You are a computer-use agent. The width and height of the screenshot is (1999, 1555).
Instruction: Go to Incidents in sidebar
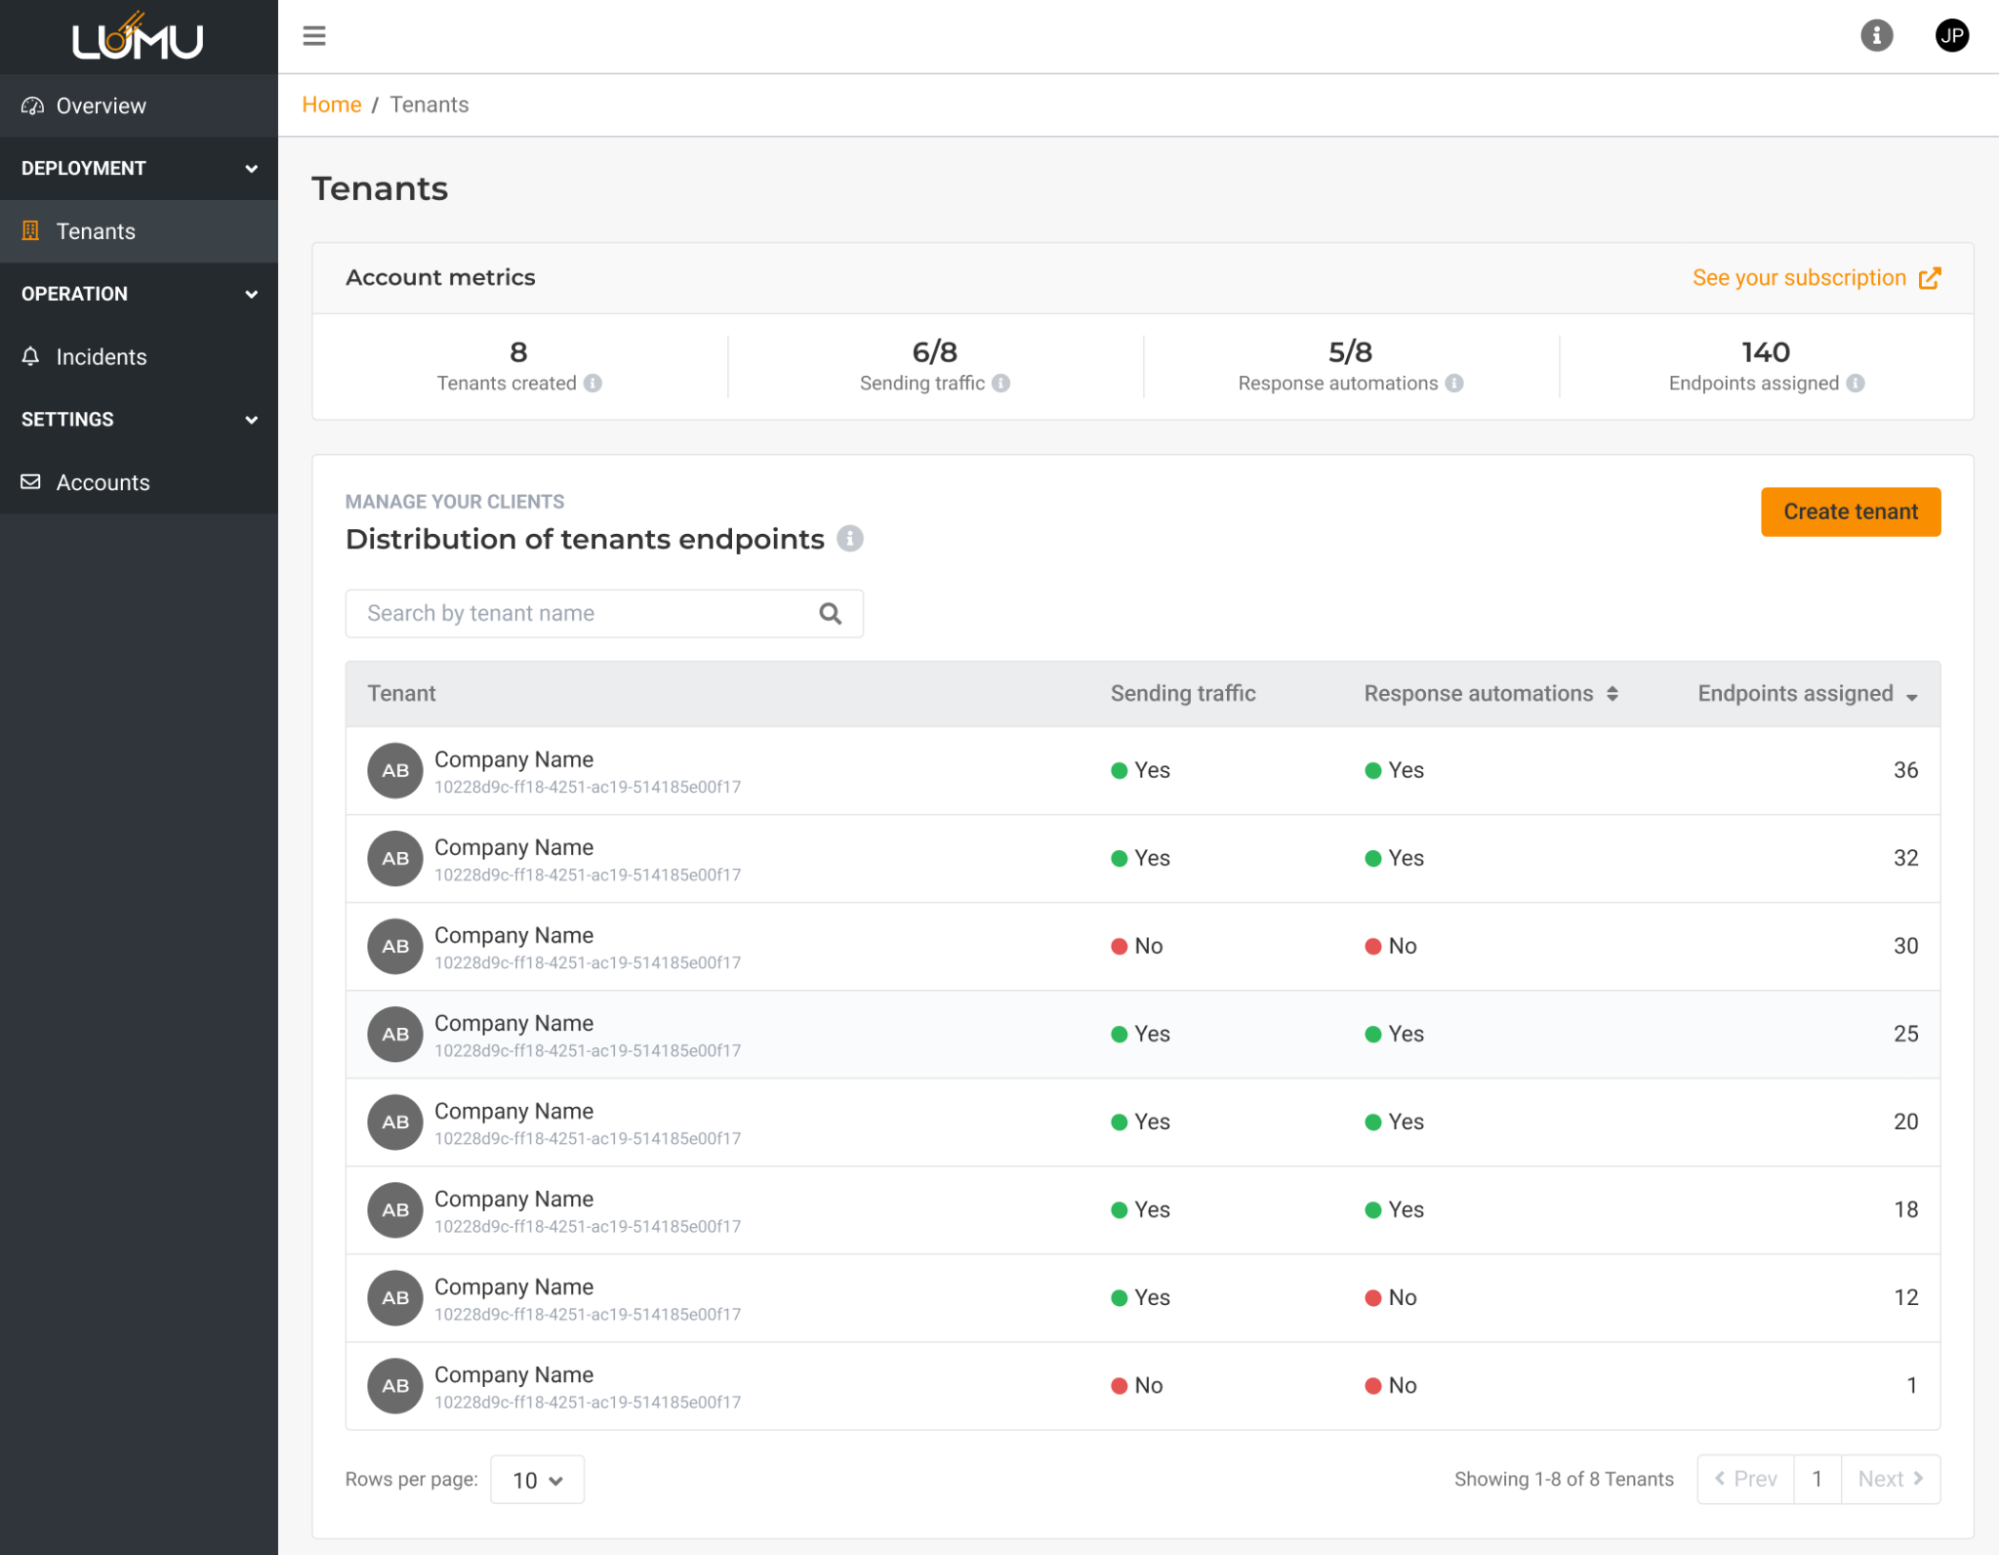pyautogui.click(x=100, y=357)
